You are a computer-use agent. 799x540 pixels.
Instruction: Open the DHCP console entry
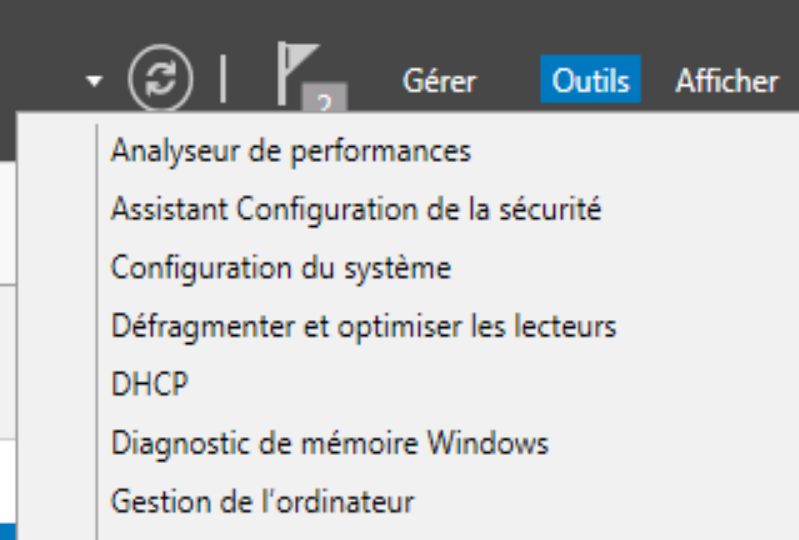point(149,384)
